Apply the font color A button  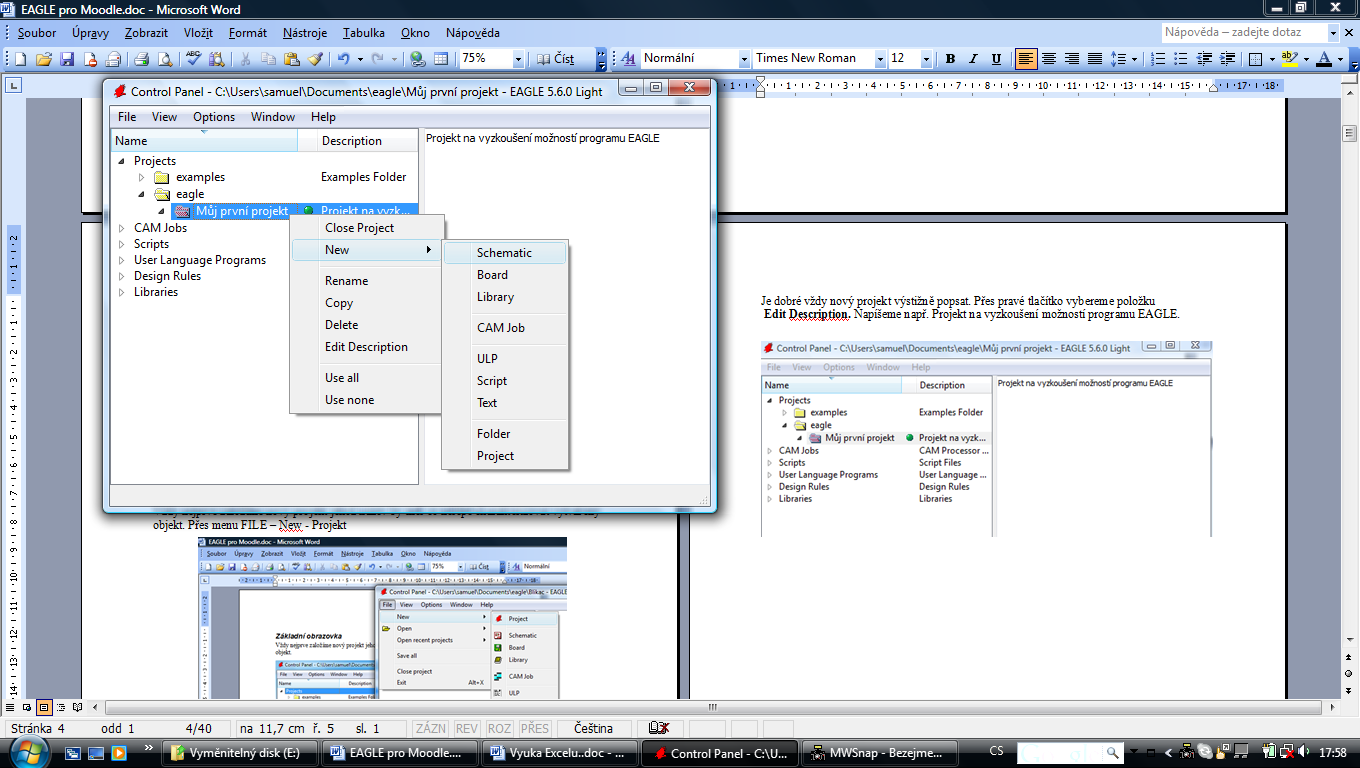click(1324, 59)
